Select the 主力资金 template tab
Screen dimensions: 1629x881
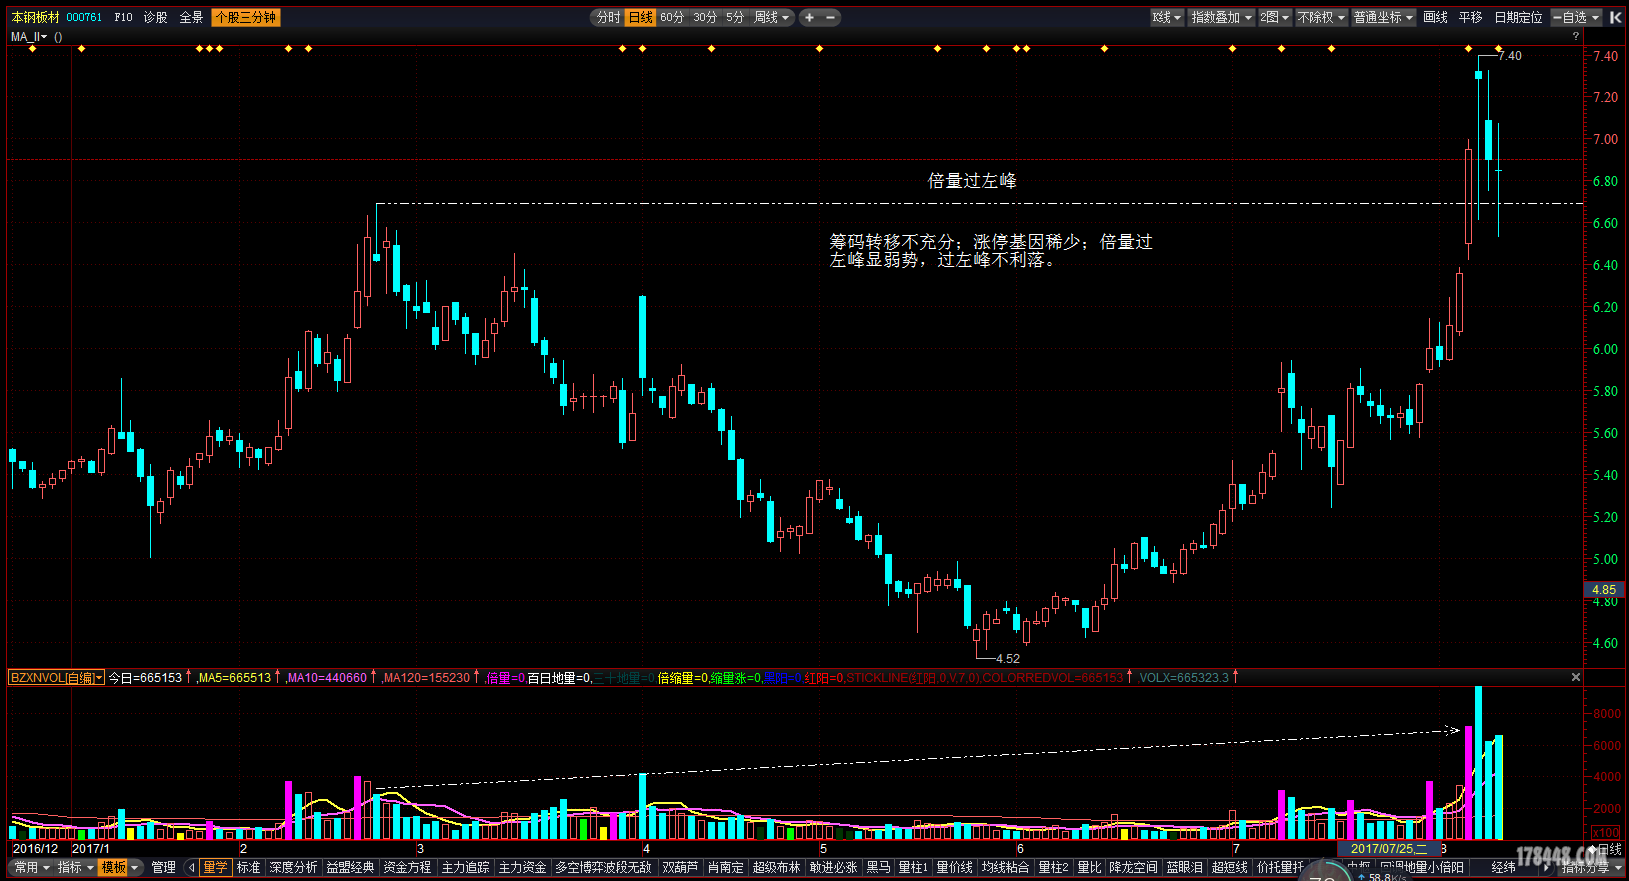pos(522,867)
